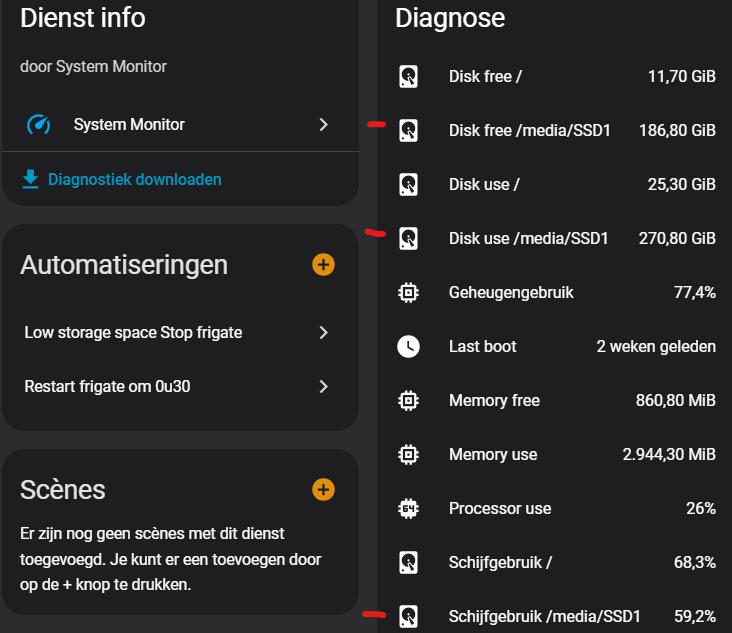732x633 pixels.
Task: Open the System Monitor service entry
Action: pyautogui.click(x=129, y=125)
